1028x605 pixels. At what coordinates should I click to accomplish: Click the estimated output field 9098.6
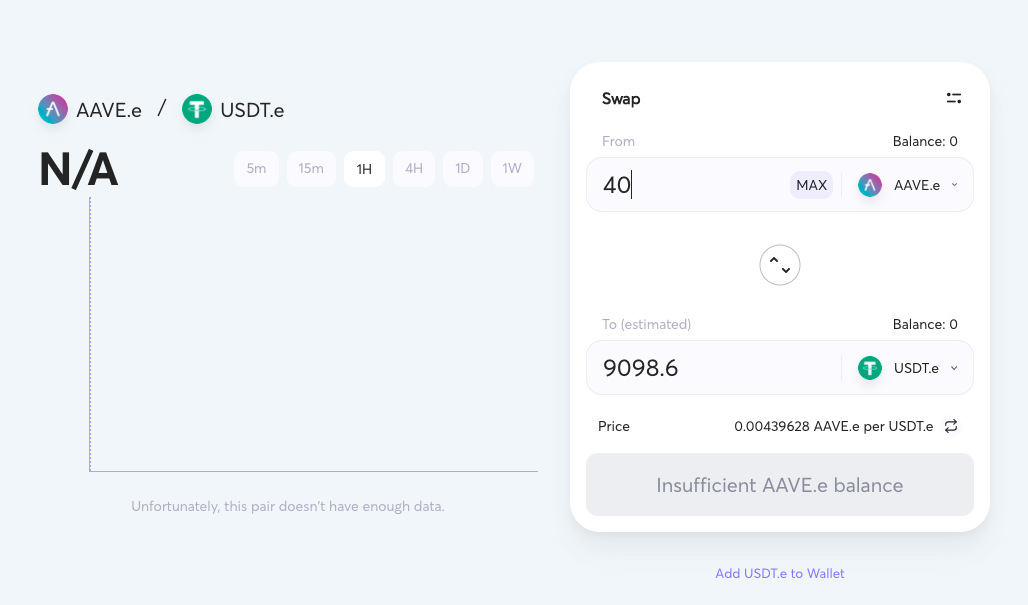(x=715, y=368)
